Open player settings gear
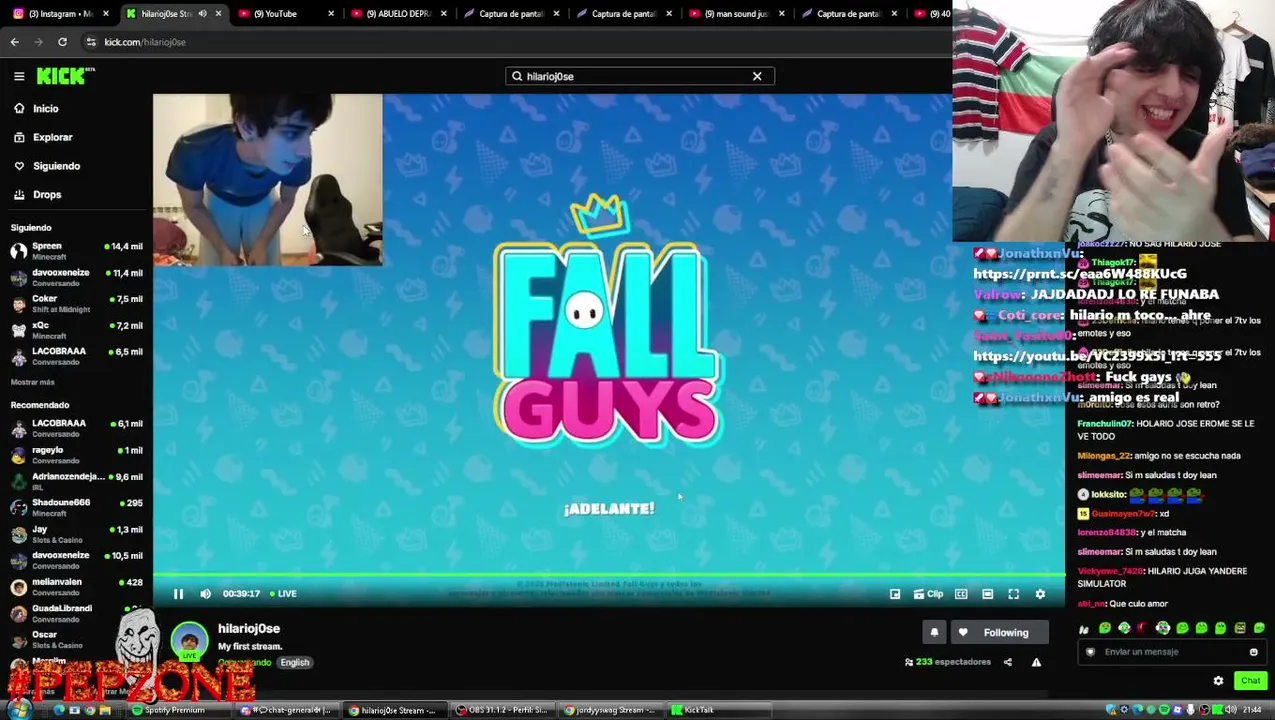Image resolution: width=1275 pixels, height=720 pixels. 1040,594
